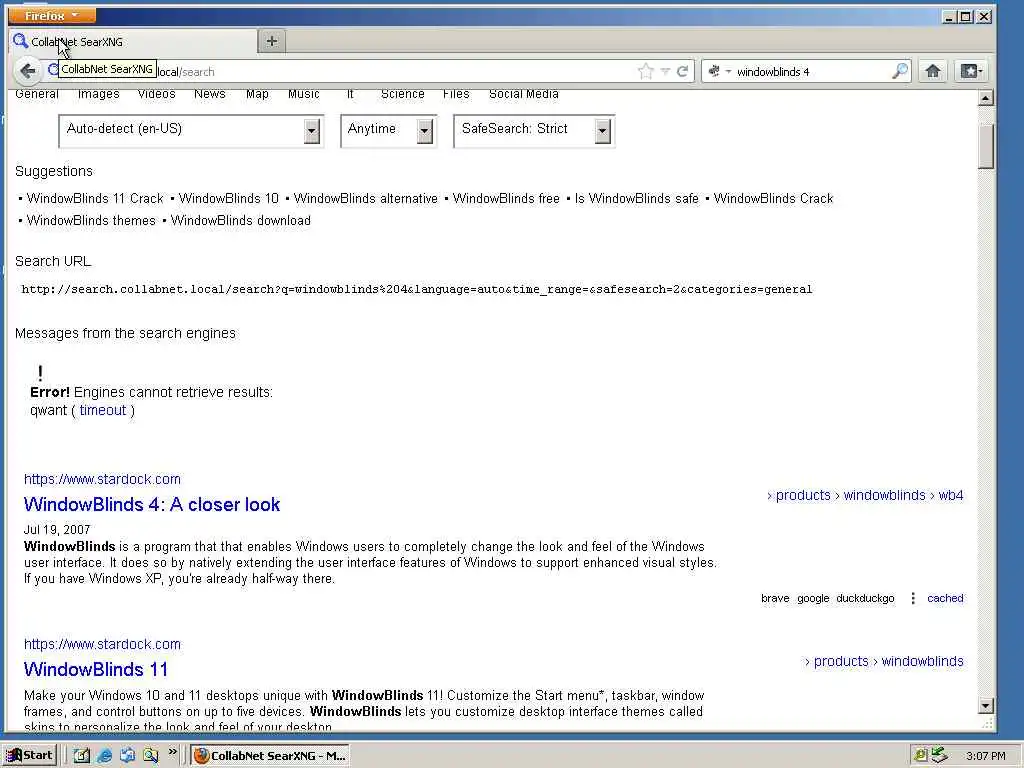Click suggestion WindowBlinds themes
The width and height of the screenshot is (1024, 768).
(91, 221)
